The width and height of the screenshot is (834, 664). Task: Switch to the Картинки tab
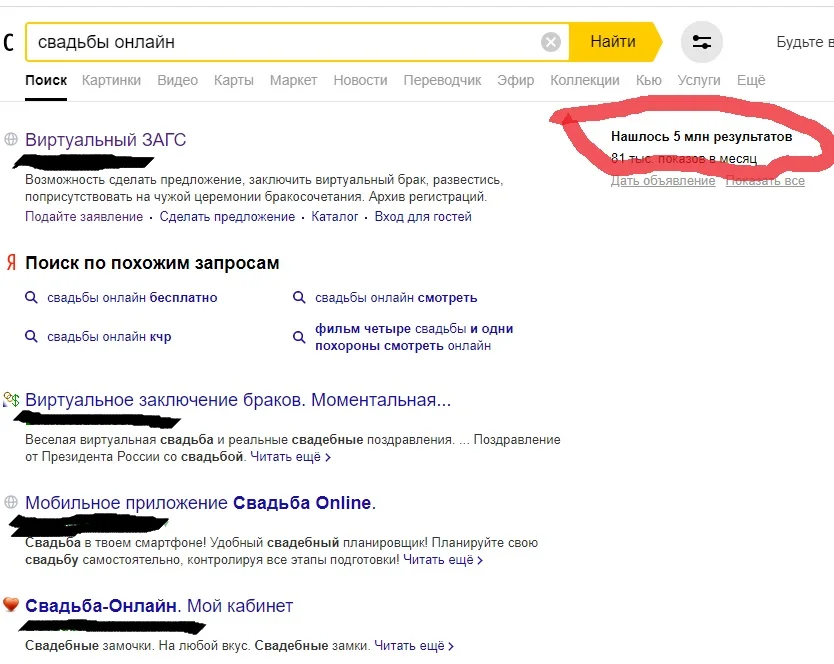pyautogui.click(x=111, y=80)
